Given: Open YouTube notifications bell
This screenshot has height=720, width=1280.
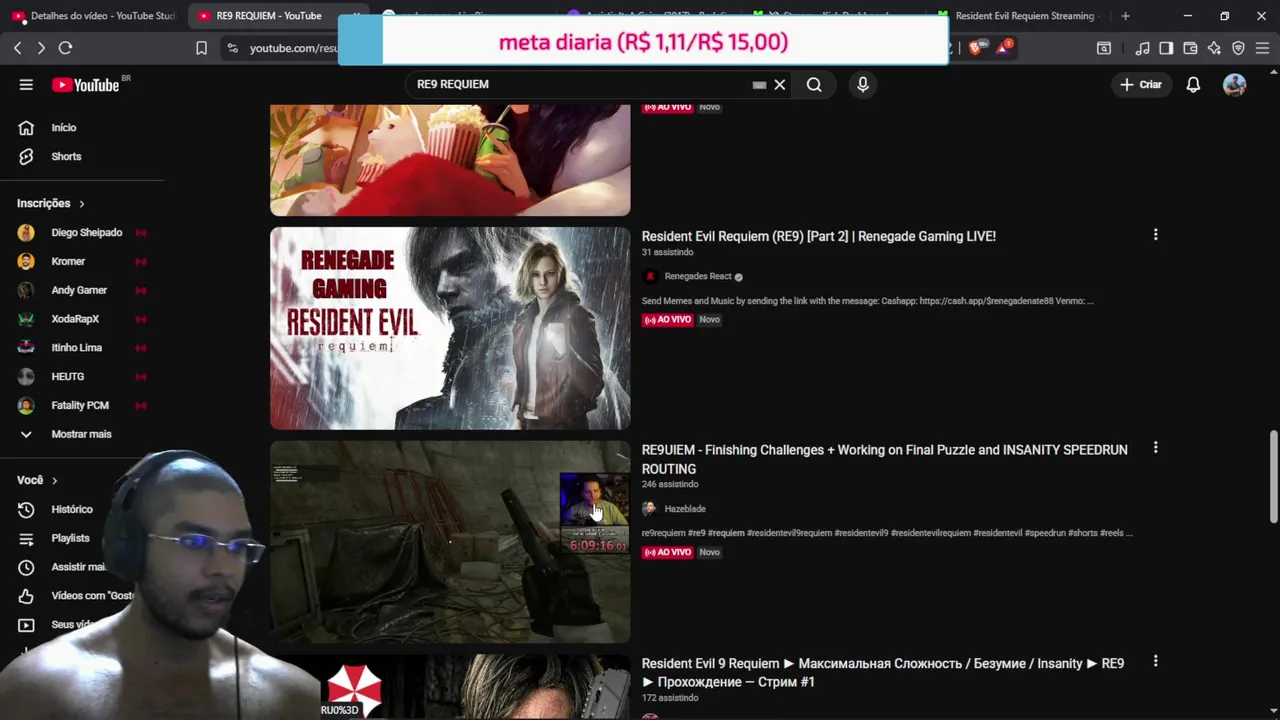Looking at the screenshot, I should pyautogui.click(x=1193, y=85).
